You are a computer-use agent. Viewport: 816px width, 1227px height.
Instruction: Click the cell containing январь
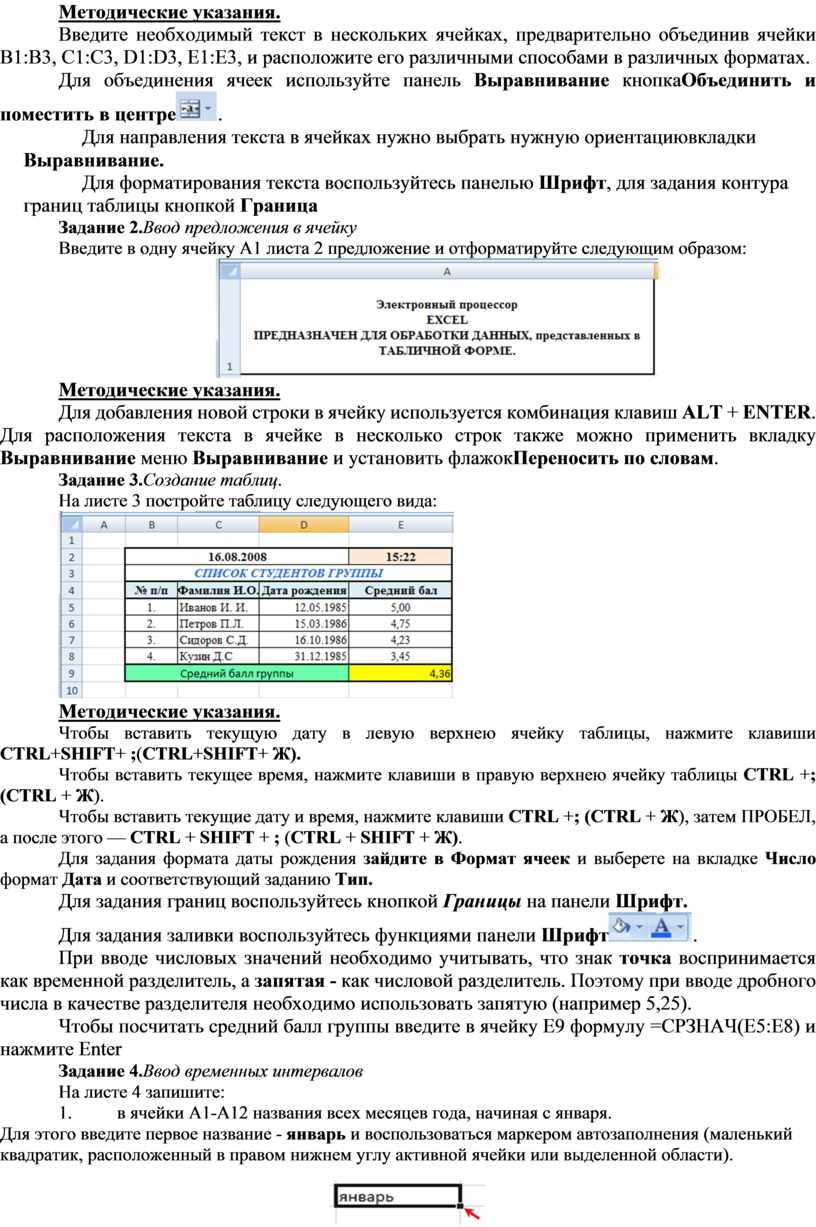click(x=394, y=1197)
